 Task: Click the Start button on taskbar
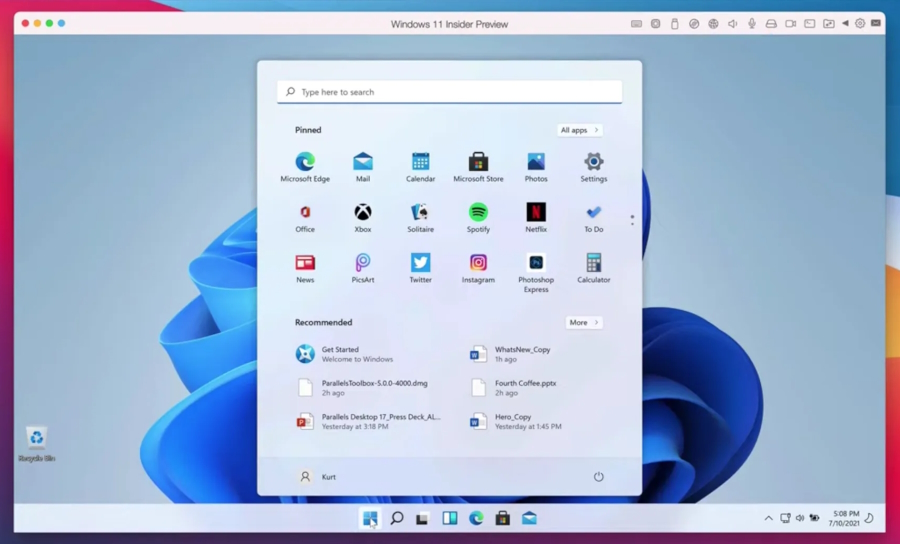pos(370,518)
